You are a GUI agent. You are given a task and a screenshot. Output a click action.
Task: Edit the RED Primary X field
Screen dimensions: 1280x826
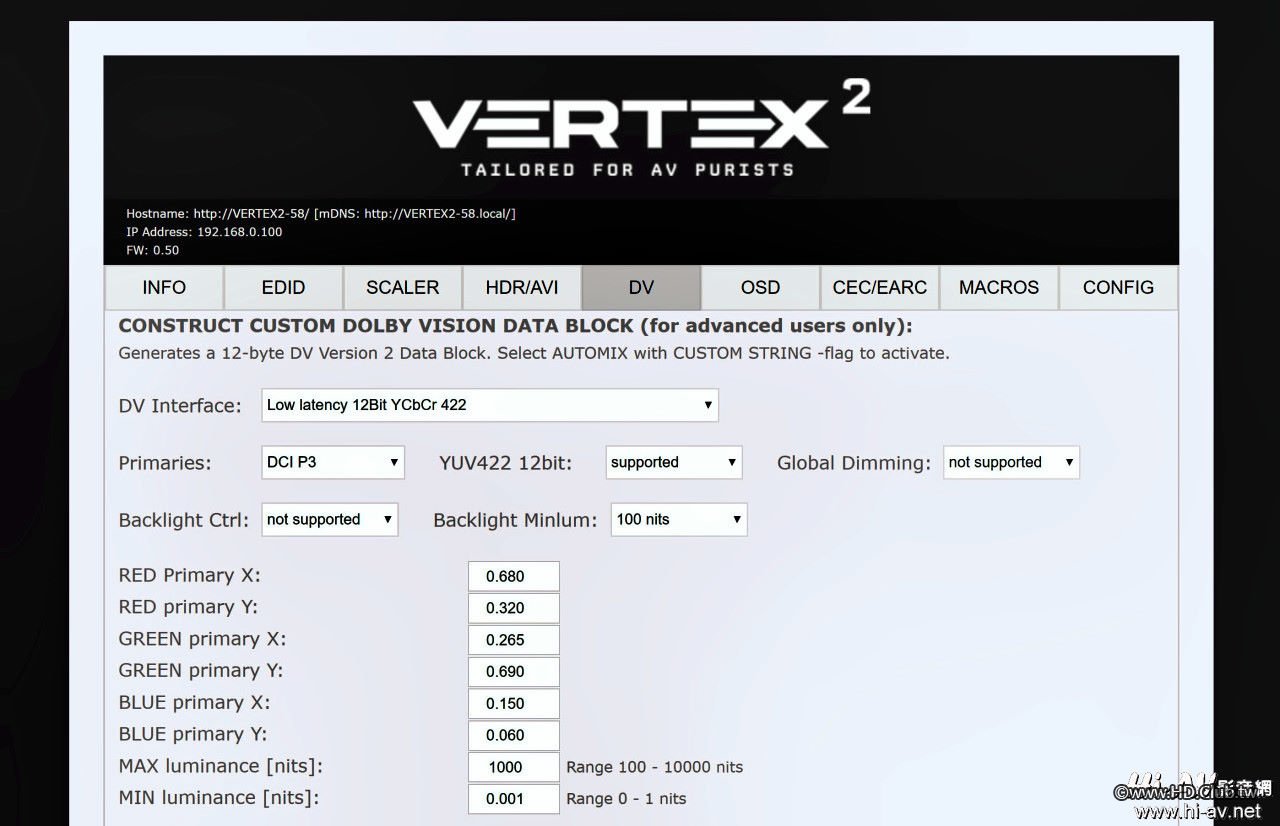pos(514,576)
